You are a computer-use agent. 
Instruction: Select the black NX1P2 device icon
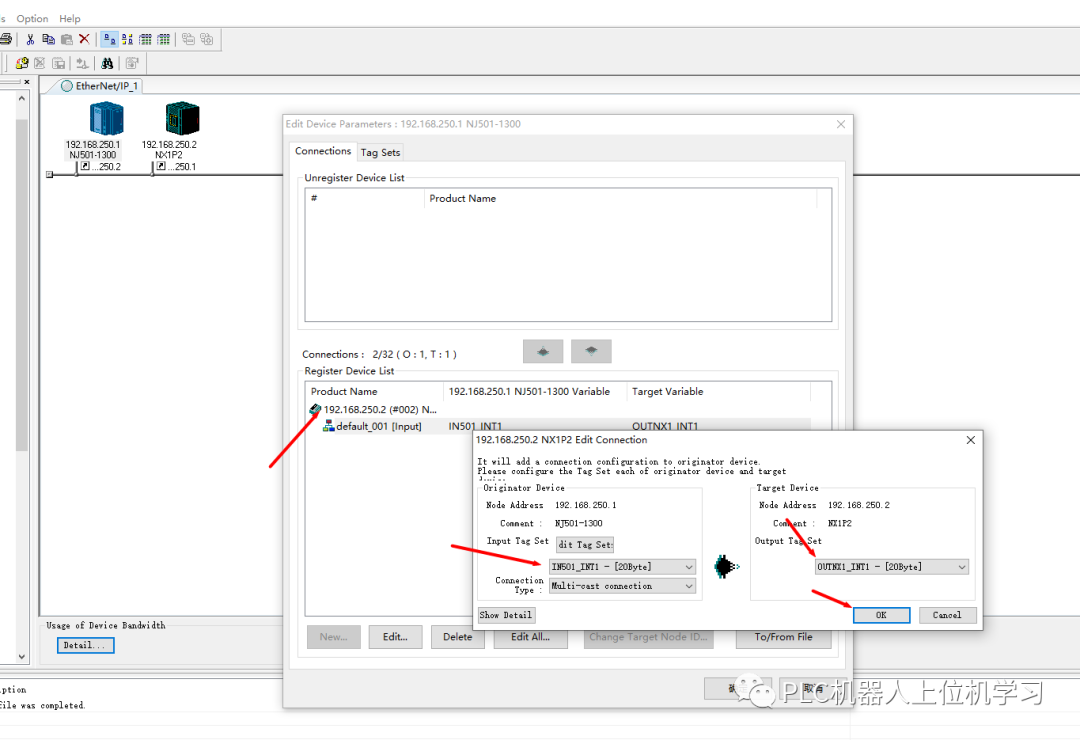(183, 118)
